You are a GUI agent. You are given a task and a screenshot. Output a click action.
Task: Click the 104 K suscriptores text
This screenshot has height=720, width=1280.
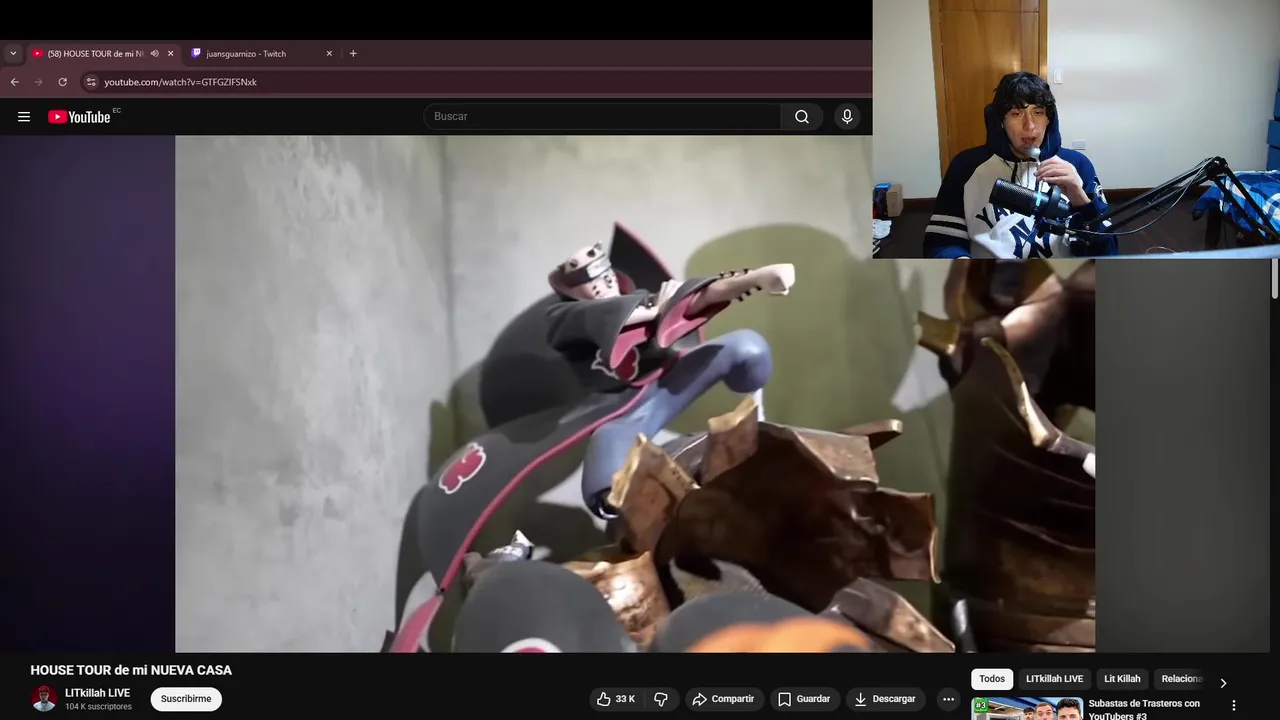click(x=98, y=707)
